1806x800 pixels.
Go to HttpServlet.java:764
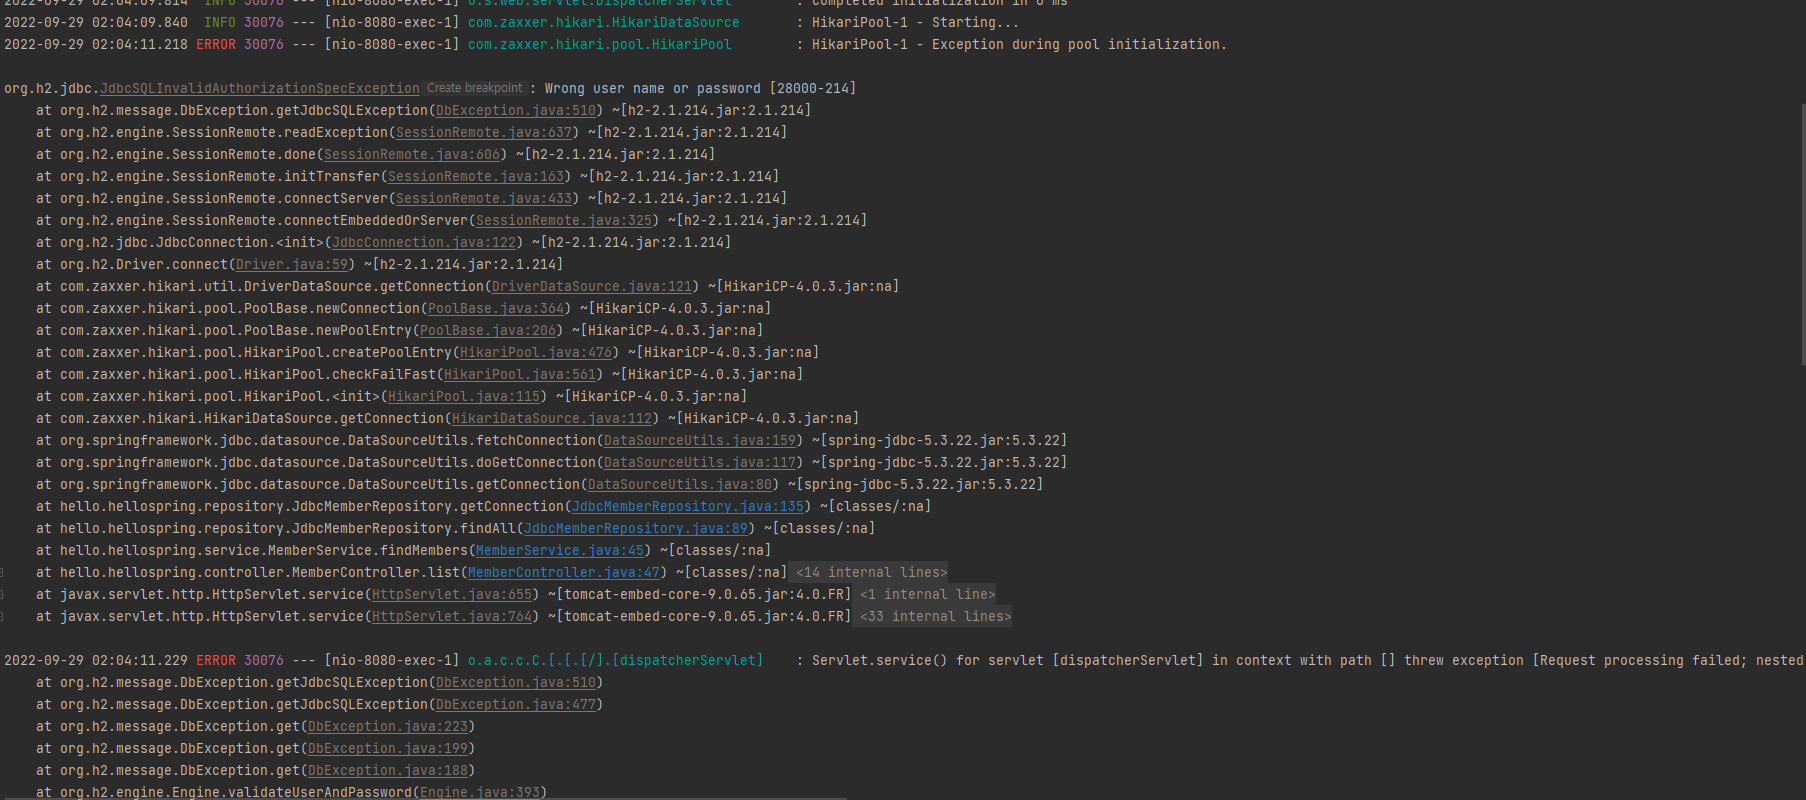point(452,616)
